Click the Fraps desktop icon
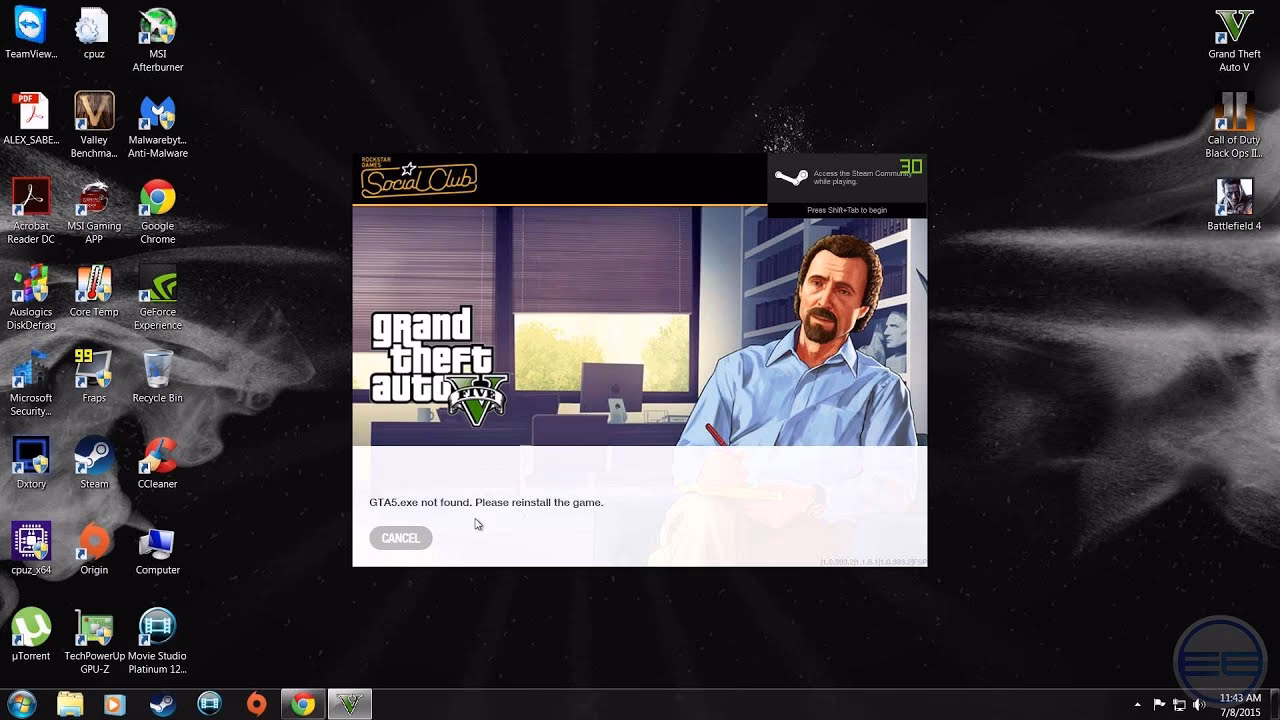Image resolution: width=1280 pixels, height=720 pixels. pos(94,378)
